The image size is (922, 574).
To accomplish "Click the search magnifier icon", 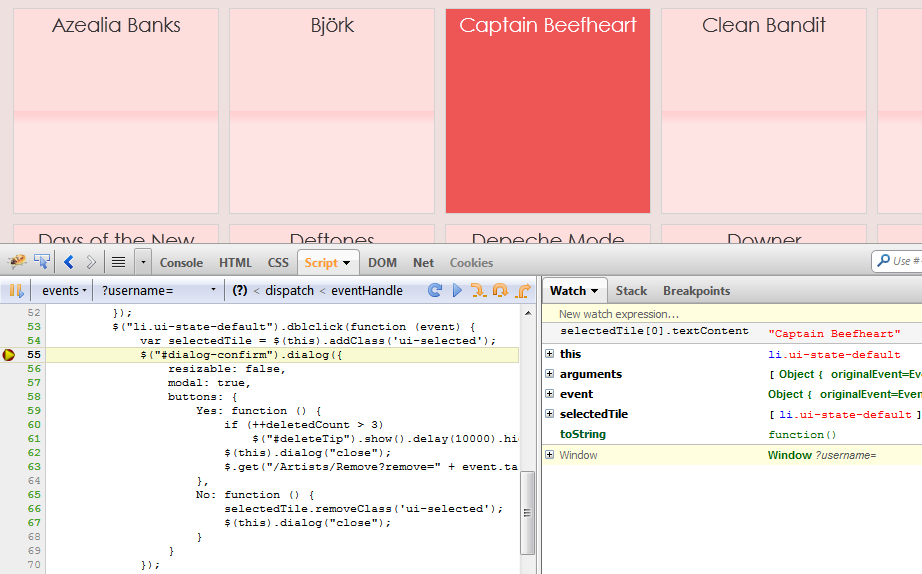I will [883, 260].
